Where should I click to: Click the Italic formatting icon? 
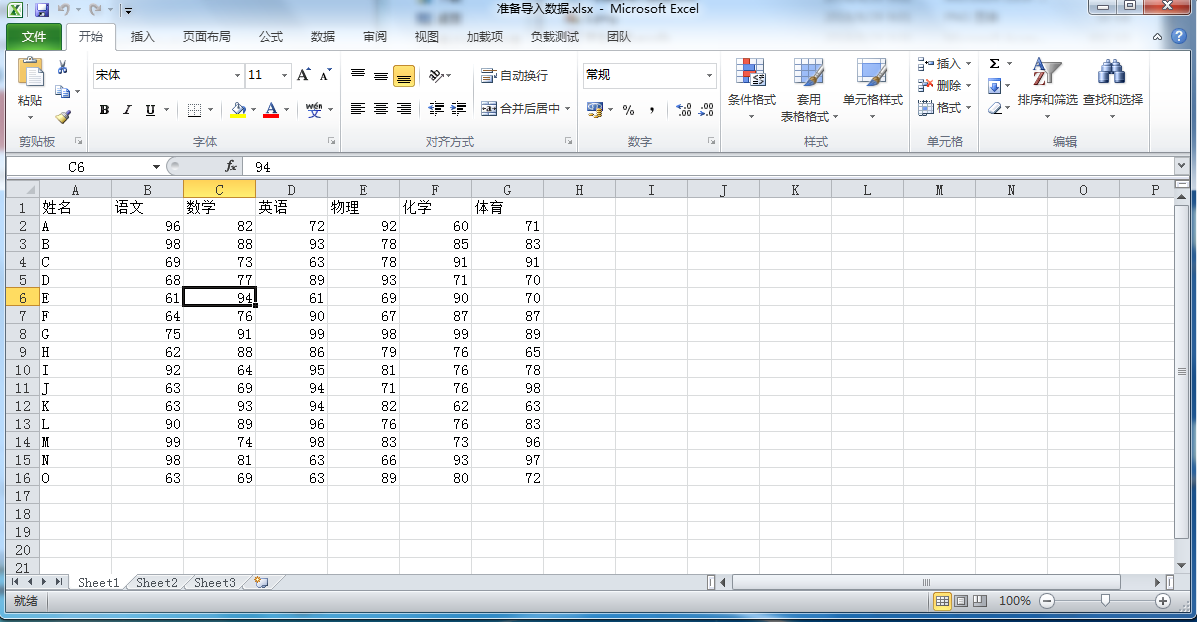(126, 110)
